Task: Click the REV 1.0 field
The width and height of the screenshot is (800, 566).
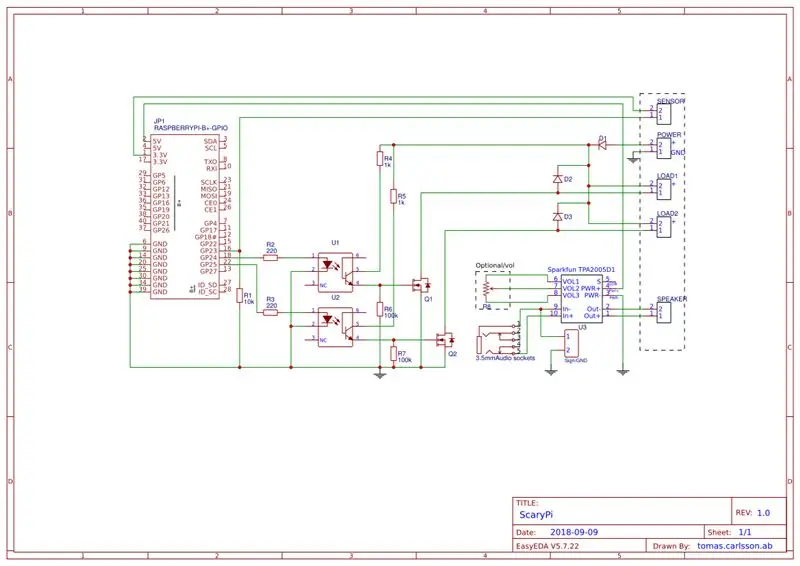Action: 753,513
